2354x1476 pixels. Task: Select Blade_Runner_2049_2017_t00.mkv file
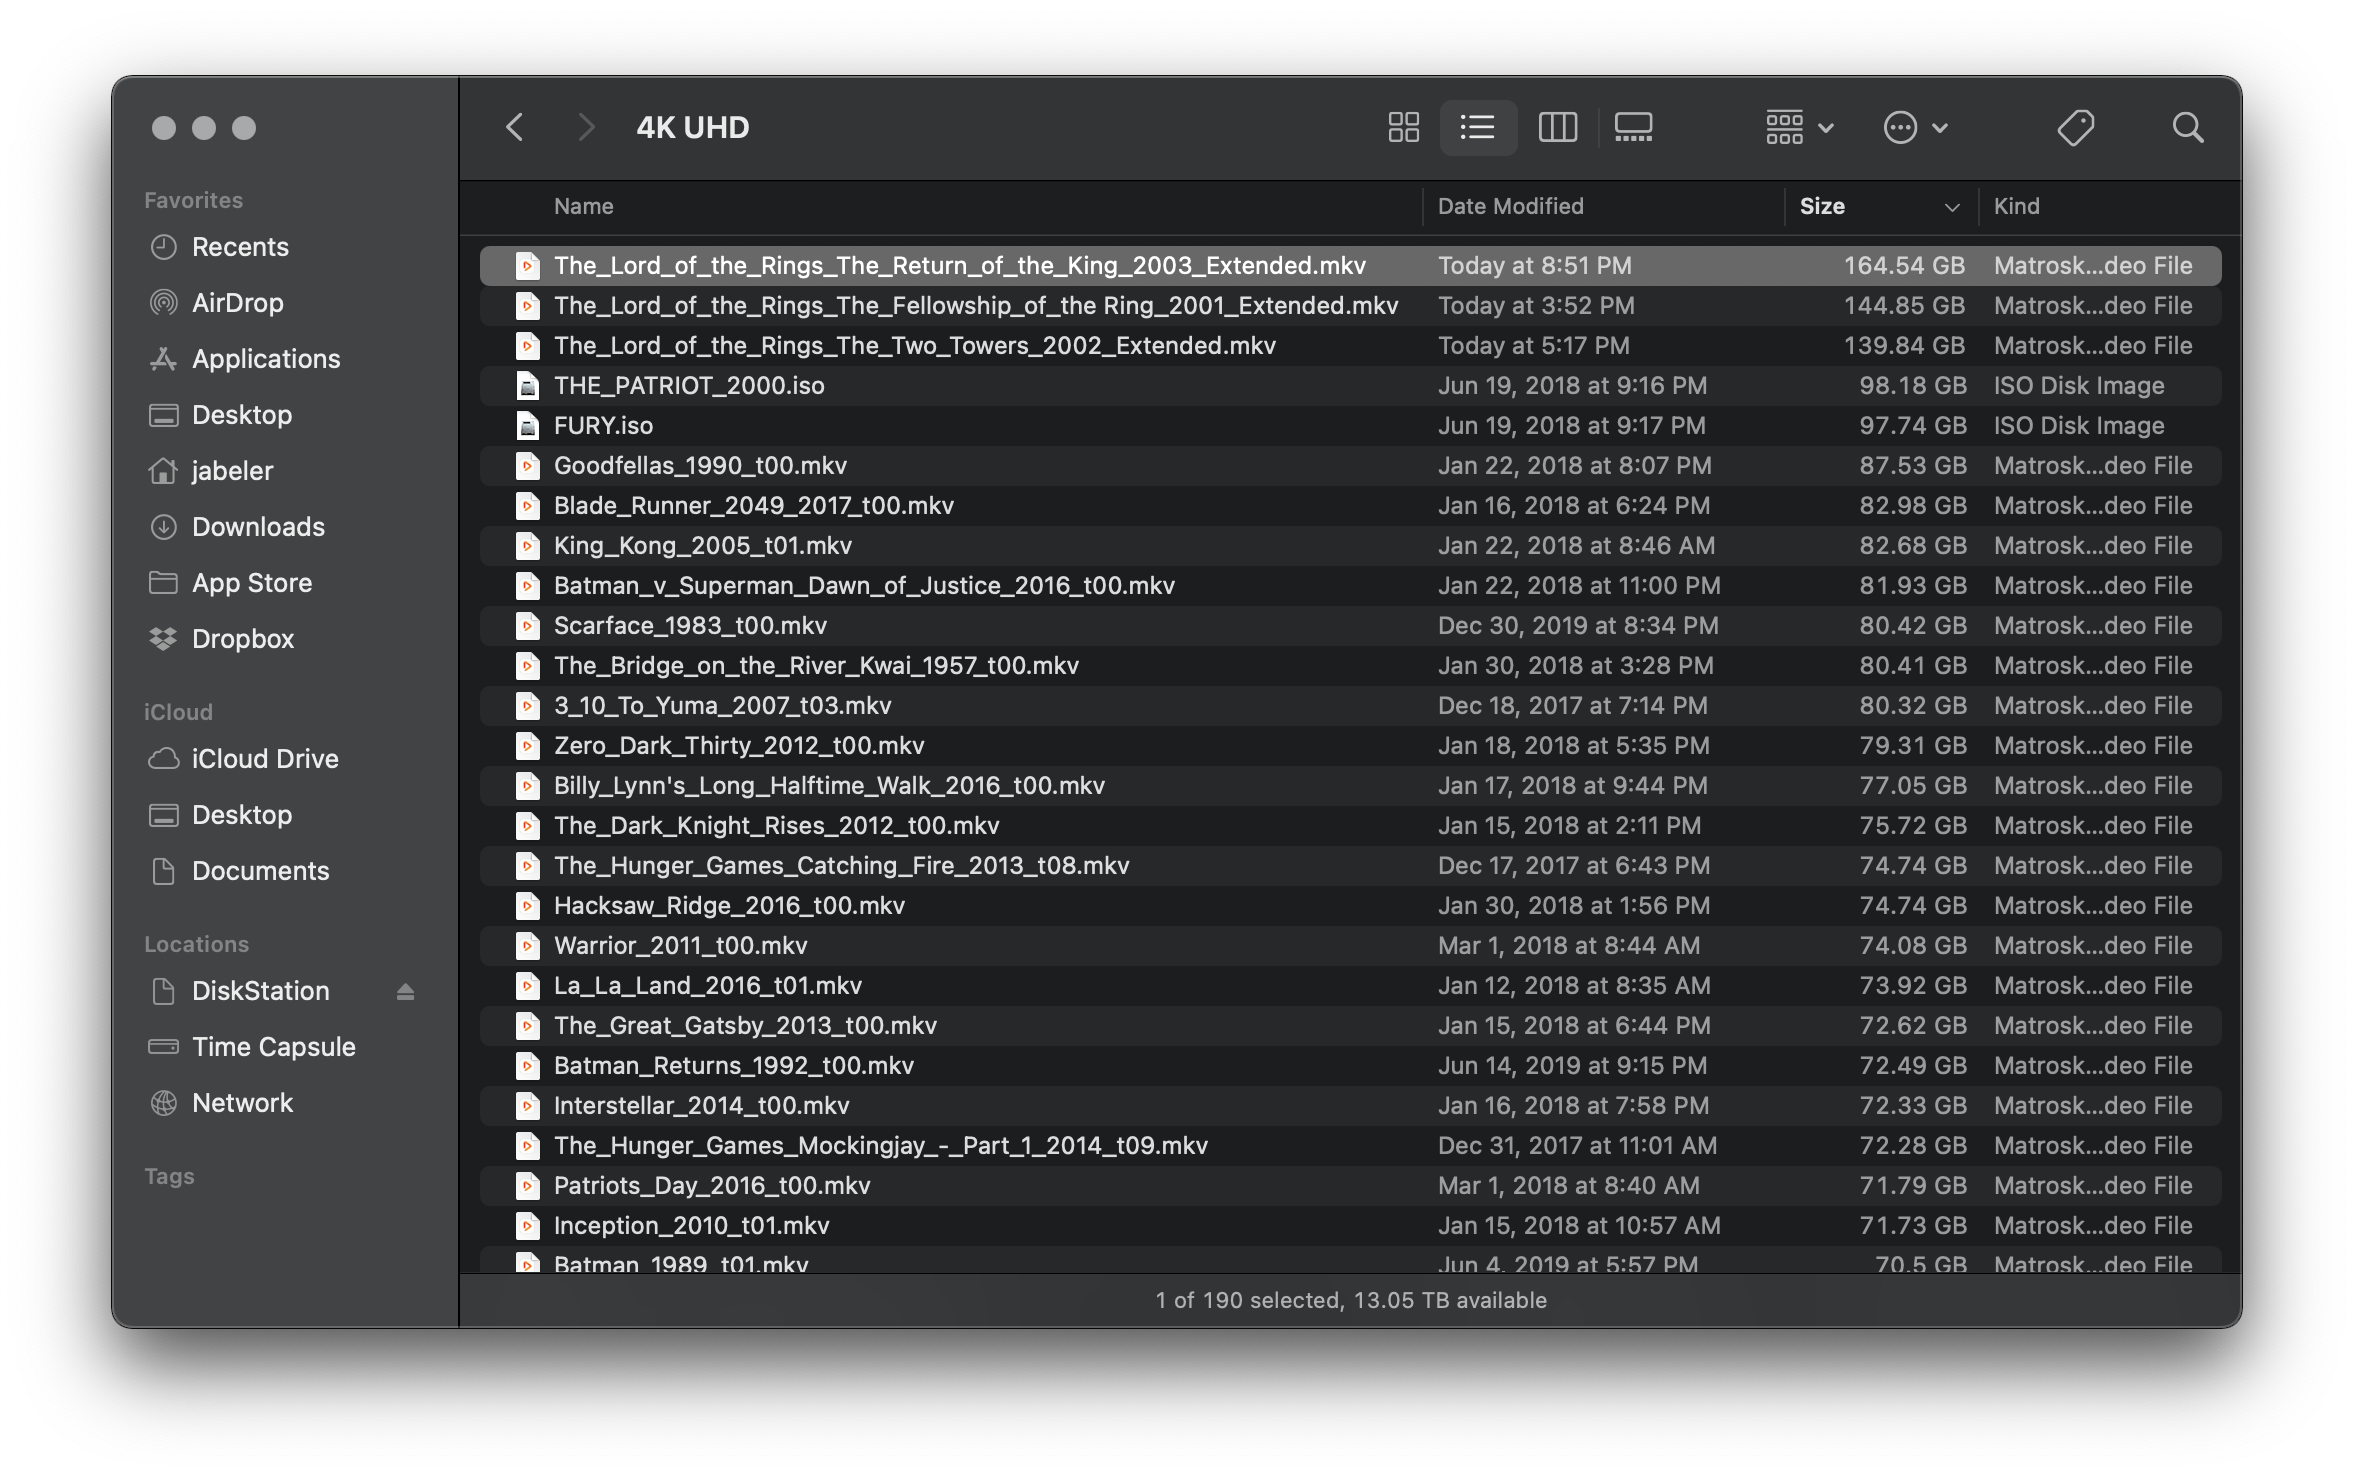click(x=753, y=506)
